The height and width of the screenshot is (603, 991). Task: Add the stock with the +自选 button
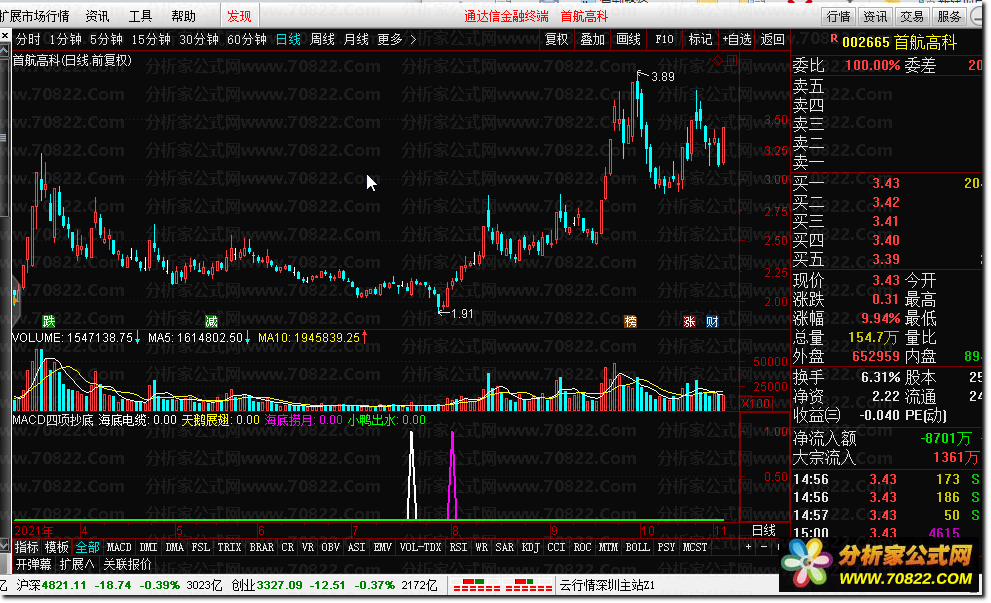pos(737,39)
